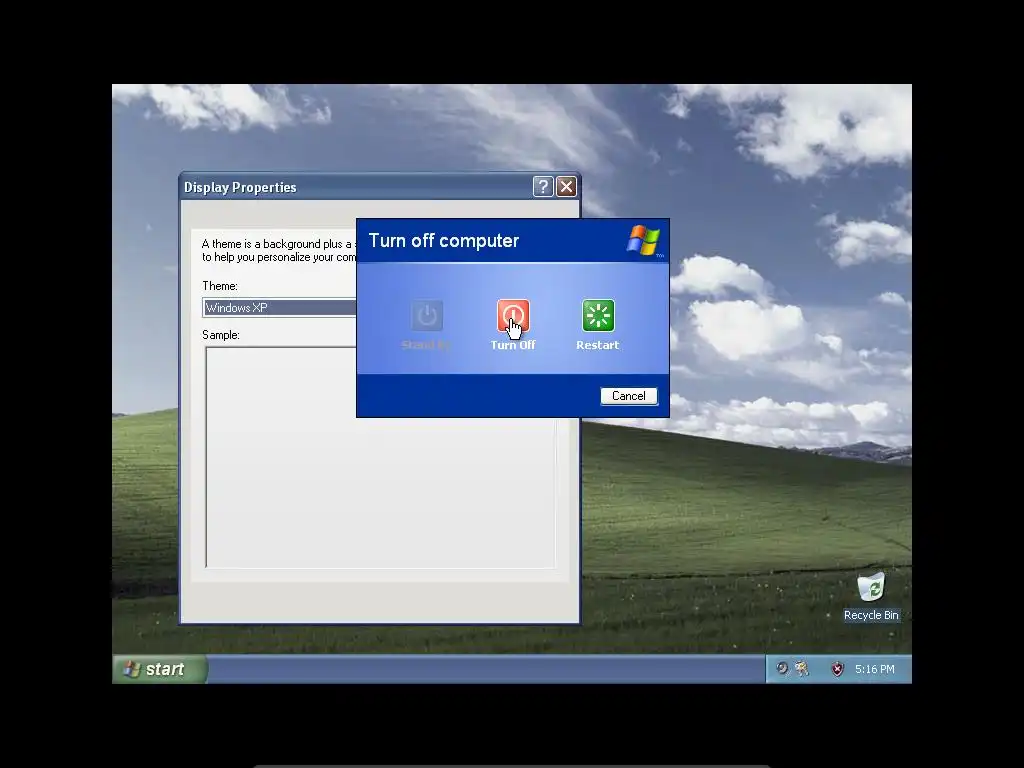
Task: Close the Display Properties window
Action: tap(566, 187)
